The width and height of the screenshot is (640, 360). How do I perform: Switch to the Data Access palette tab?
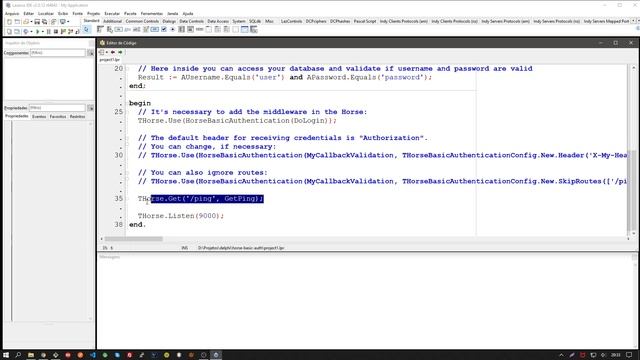(x=218, y=21)
